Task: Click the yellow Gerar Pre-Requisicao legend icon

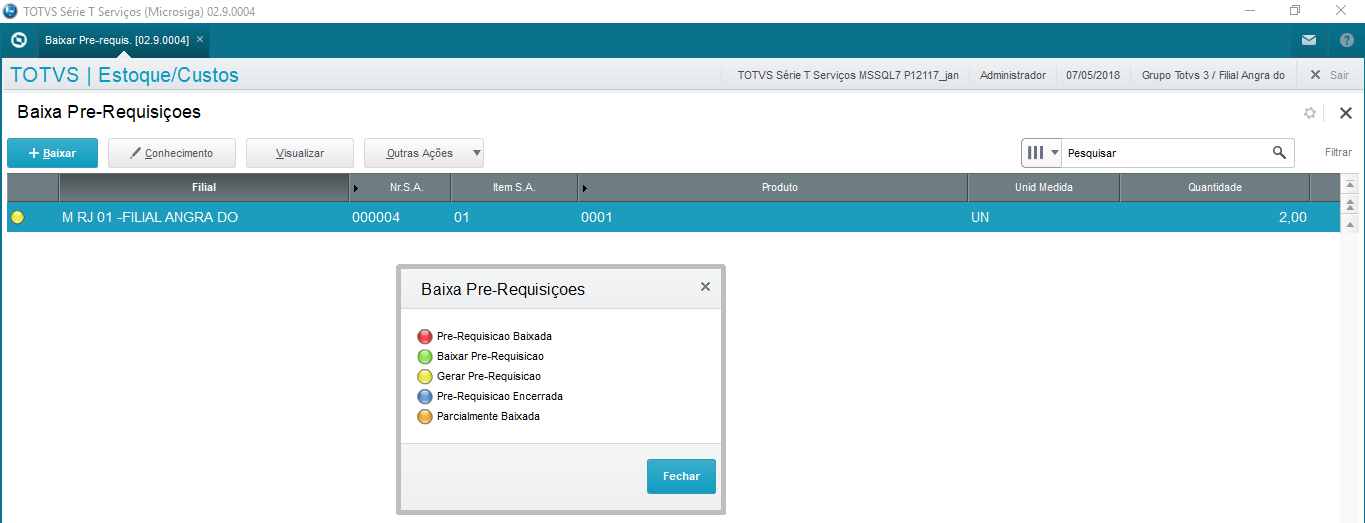Action: (x=425, y=377)
